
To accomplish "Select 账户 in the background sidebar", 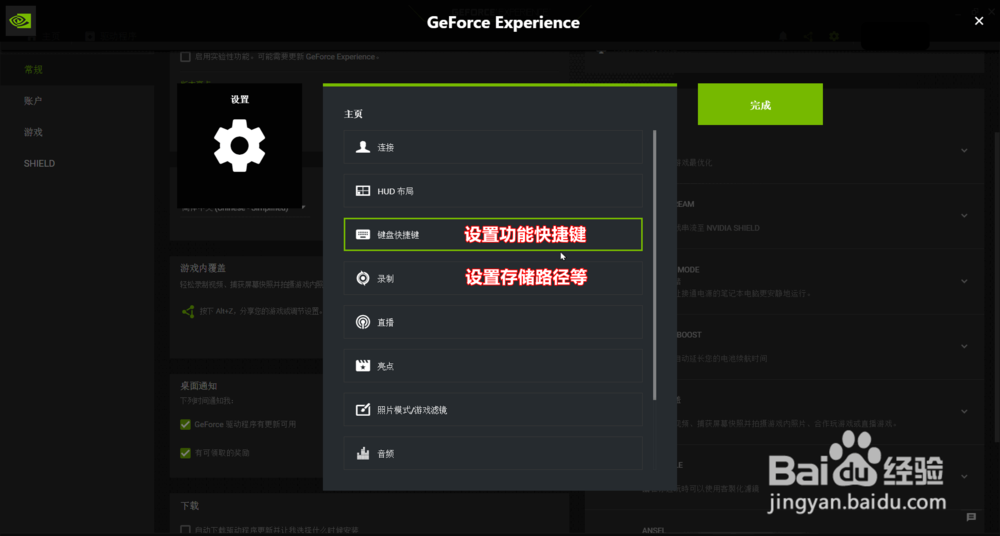I will [x=33, y=101].
